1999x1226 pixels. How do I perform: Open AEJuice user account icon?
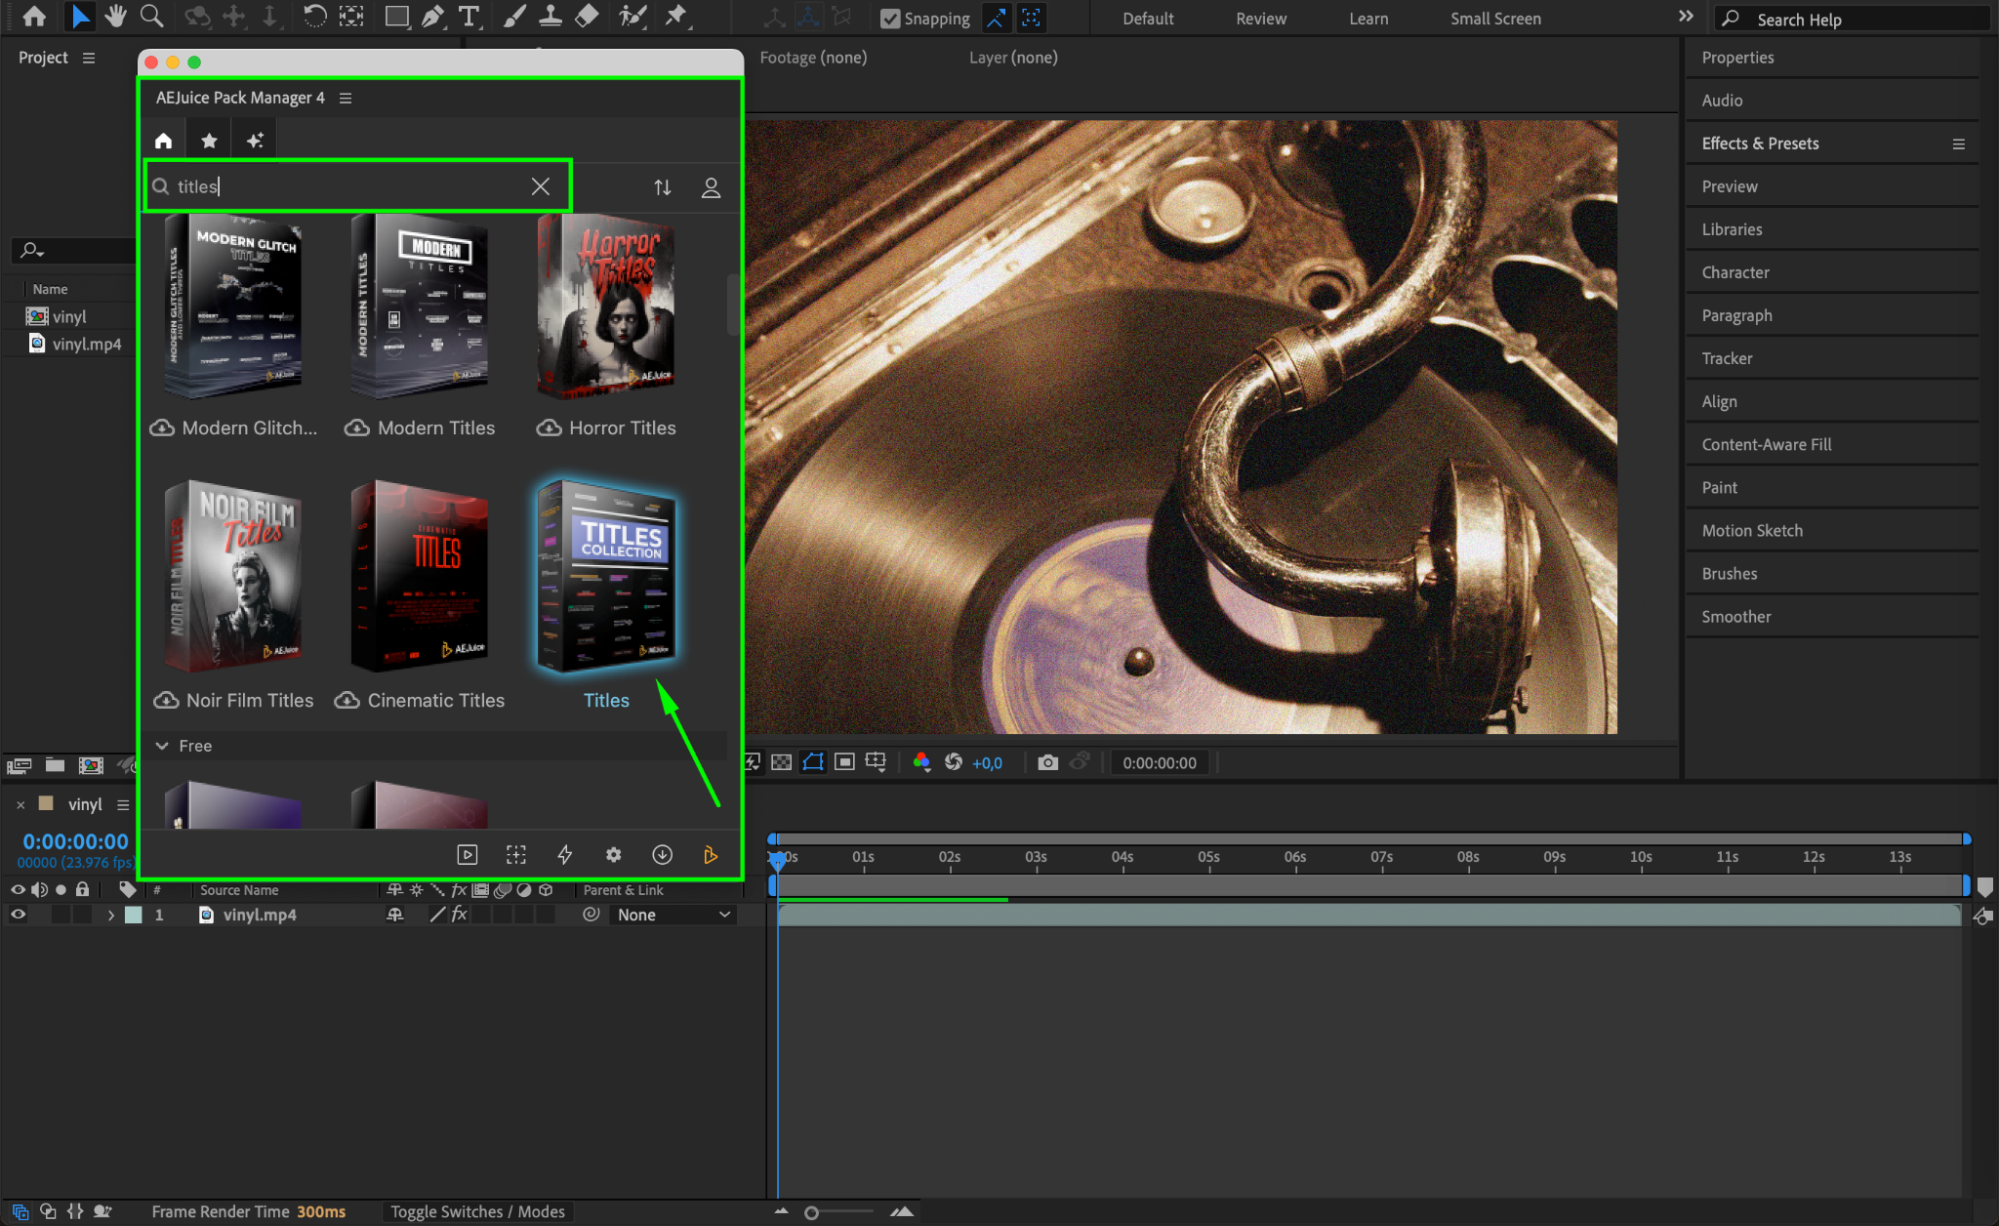point(711,187)
